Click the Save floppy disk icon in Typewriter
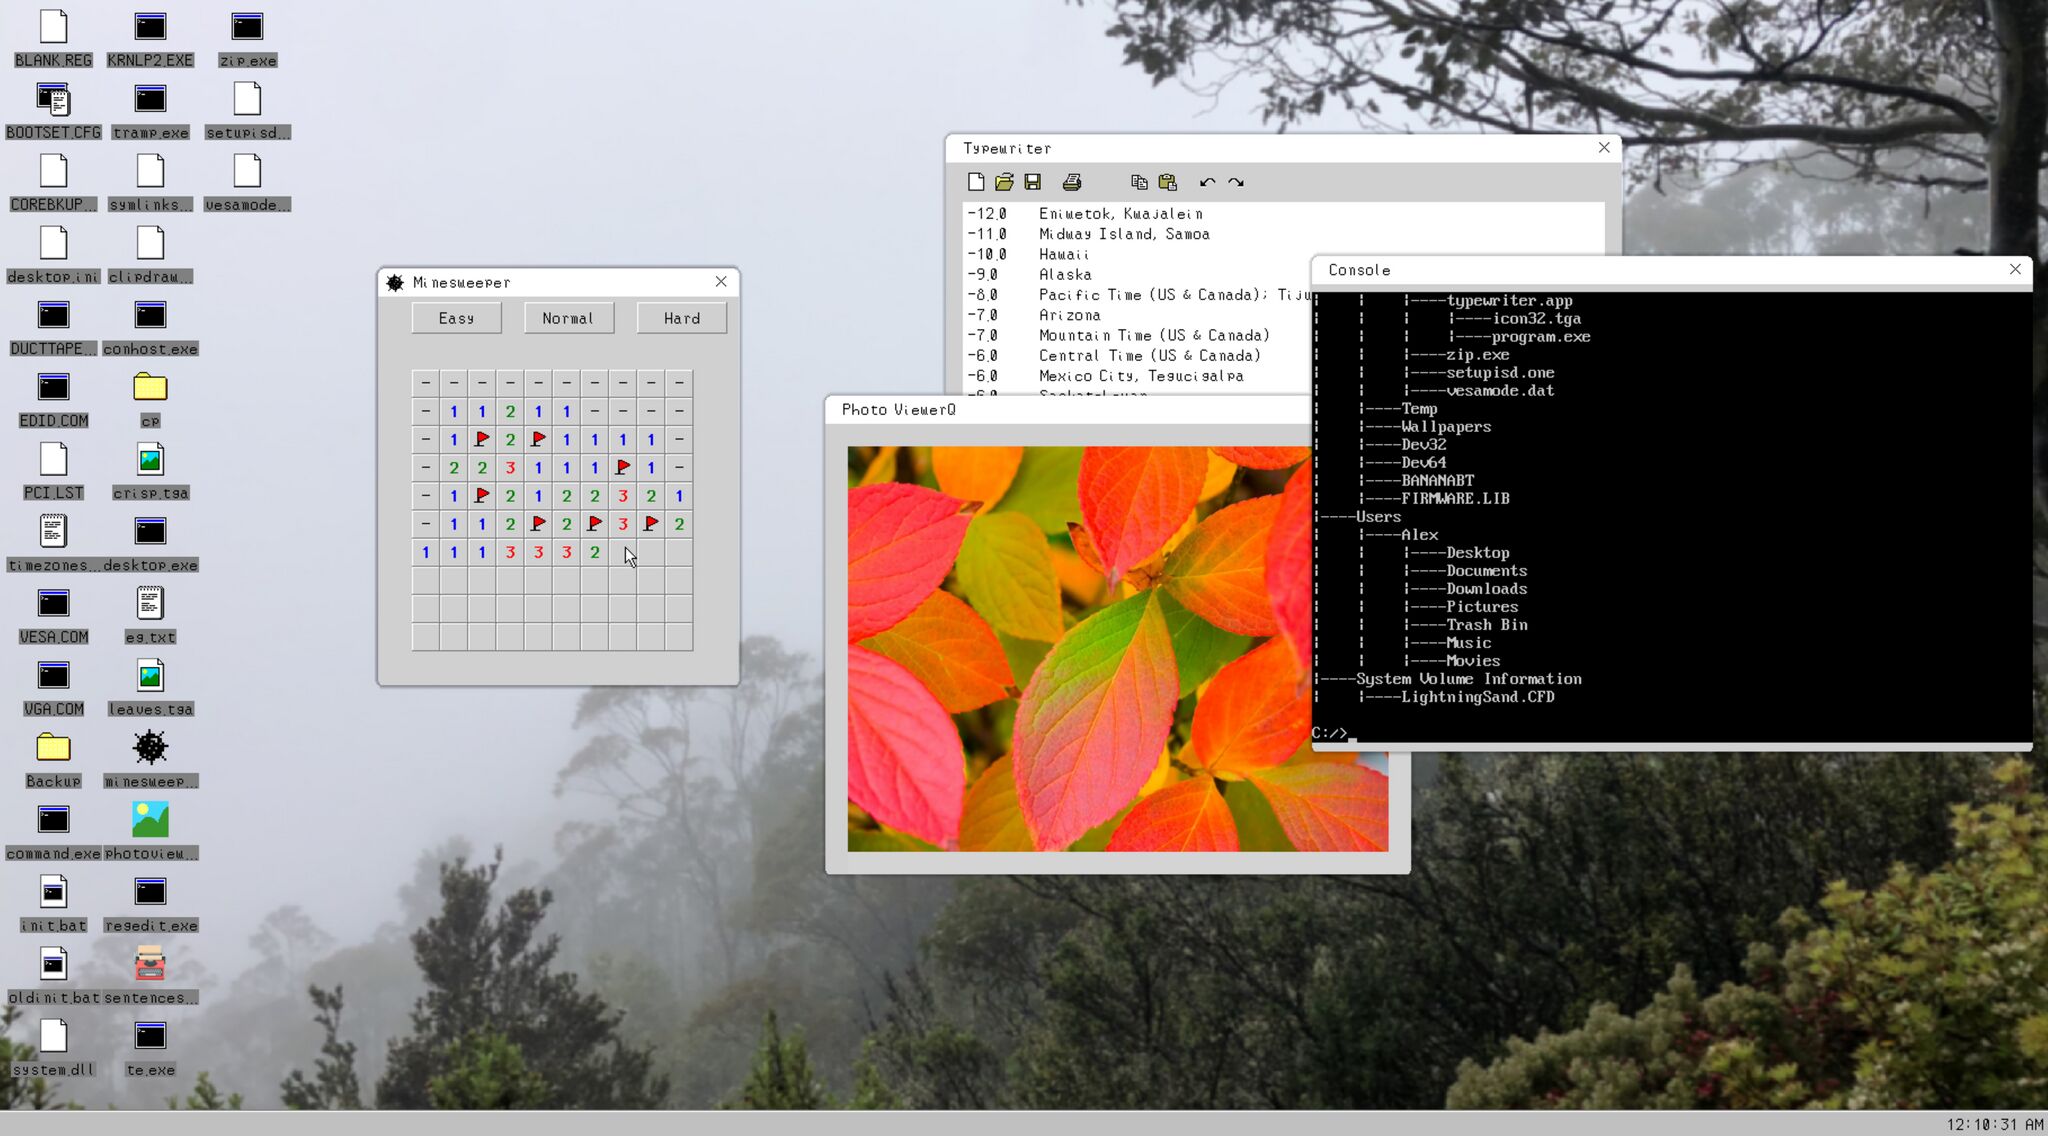The width and height of the screenshot is (2048, 1136). [1033, 182]
